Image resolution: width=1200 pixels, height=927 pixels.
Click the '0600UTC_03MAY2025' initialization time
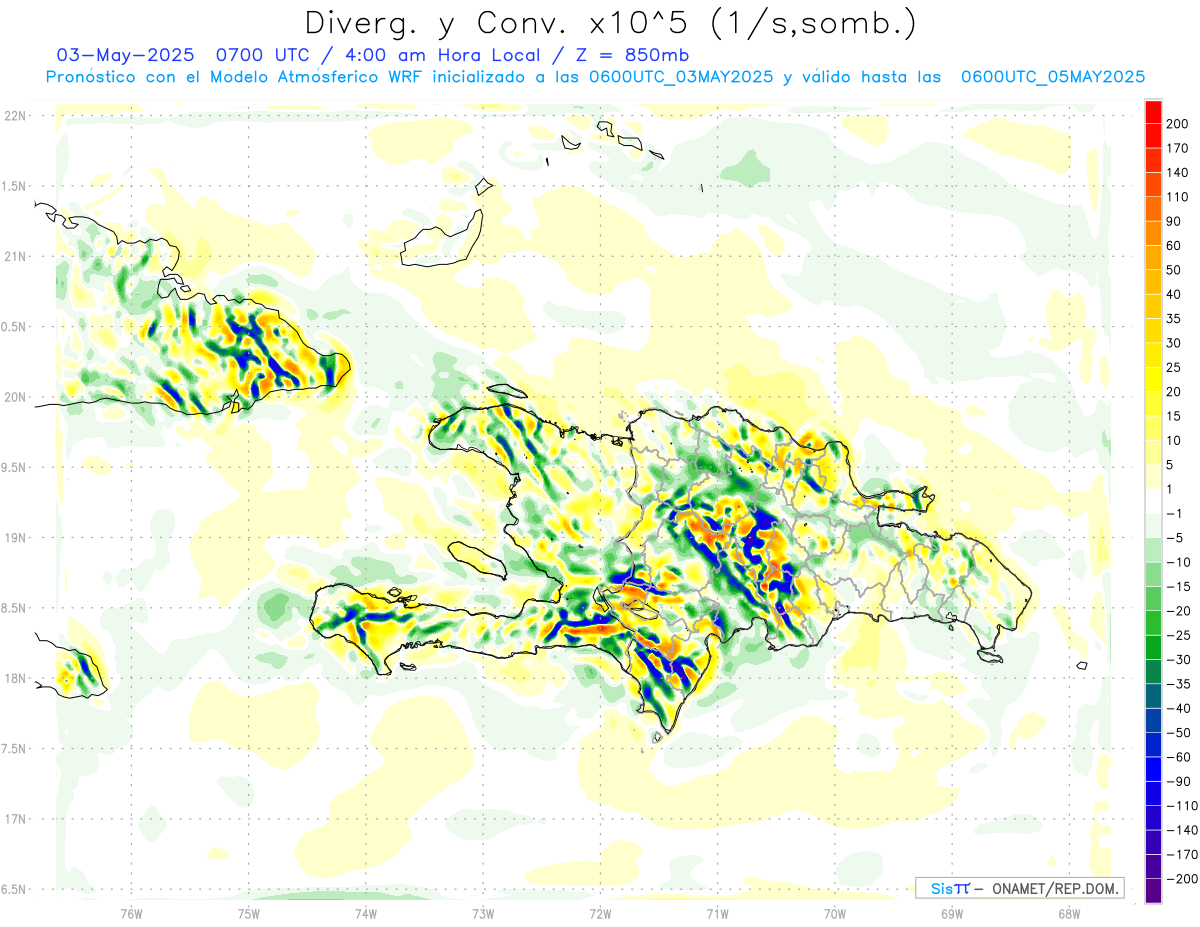(x=682, y=77)
